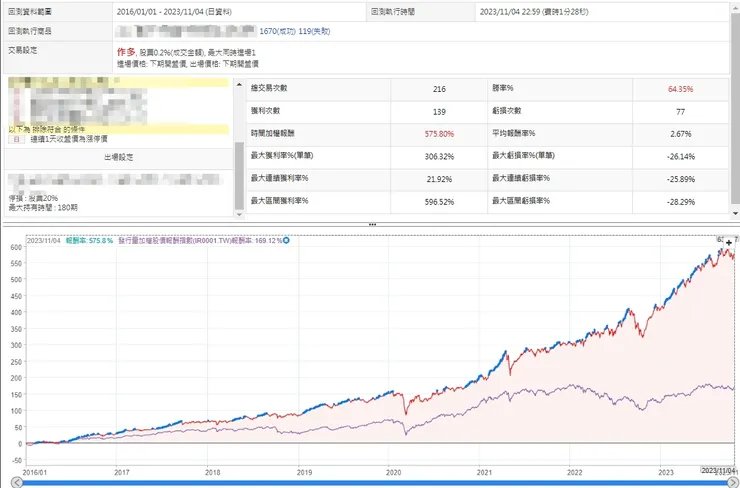Click the plus button at chart top right

click(x=729, y=243)
